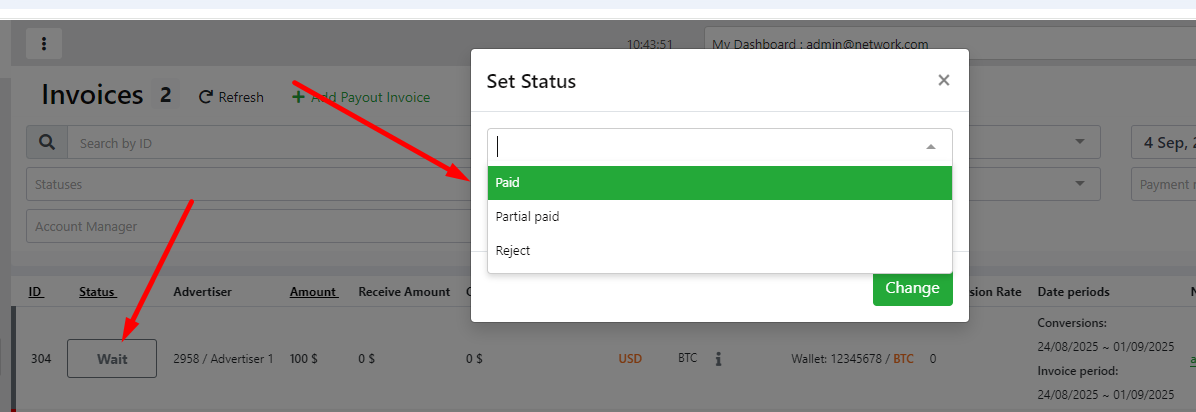Open the date range picker field
The image size is (1196, 412).
pyautogui.click(x=1165, y=143)
